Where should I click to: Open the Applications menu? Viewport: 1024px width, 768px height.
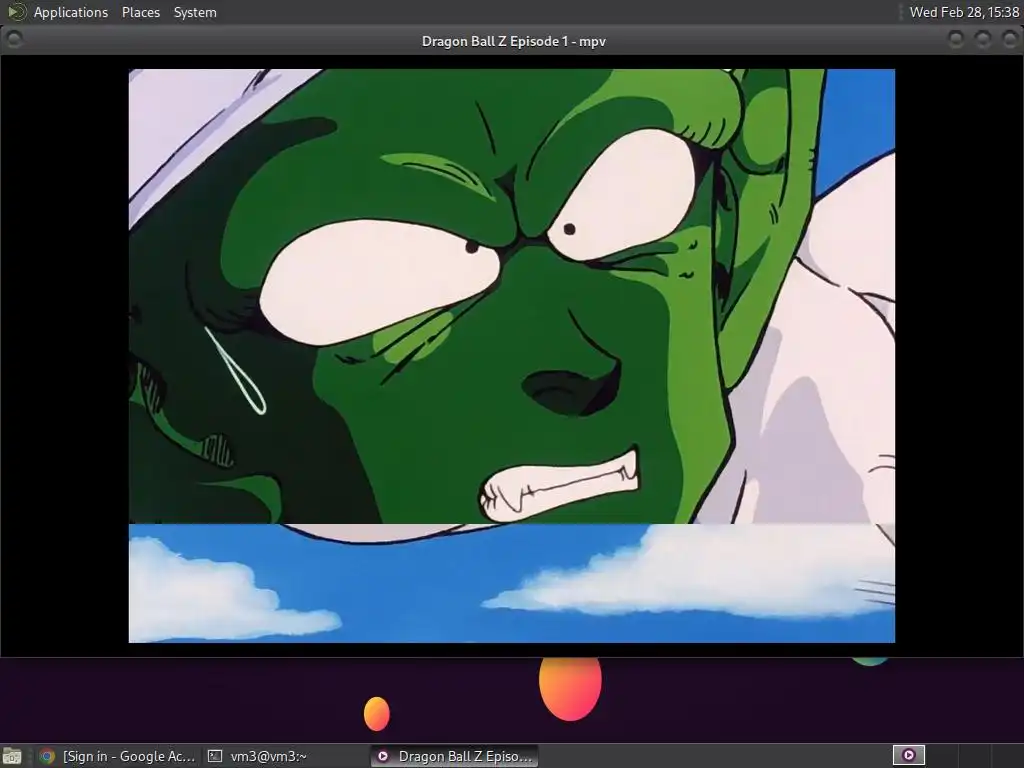pos(71,12)
